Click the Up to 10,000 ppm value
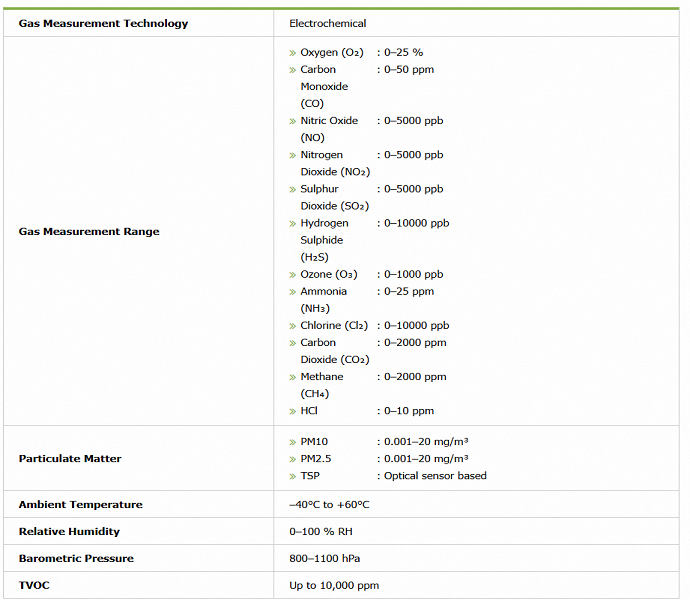This screenshot has width=690, height=600. pyautogui.click(x=334, y=585)
